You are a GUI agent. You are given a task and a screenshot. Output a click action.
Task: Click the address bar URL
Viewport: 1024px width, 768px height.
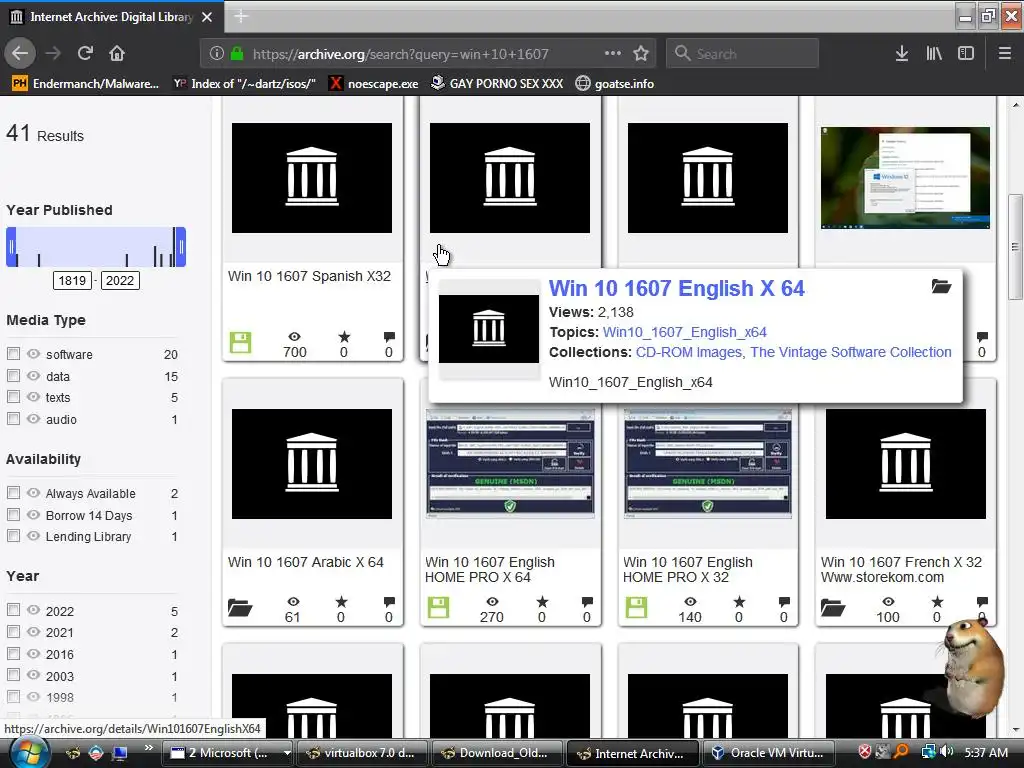pos(401,54)
